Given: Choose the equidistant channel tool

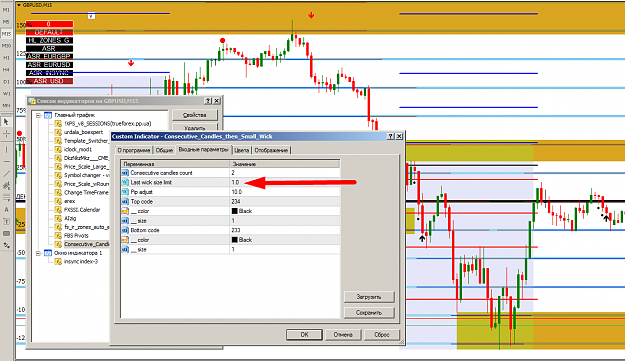Looking at the screenshot, I should [x=6, y=186].
